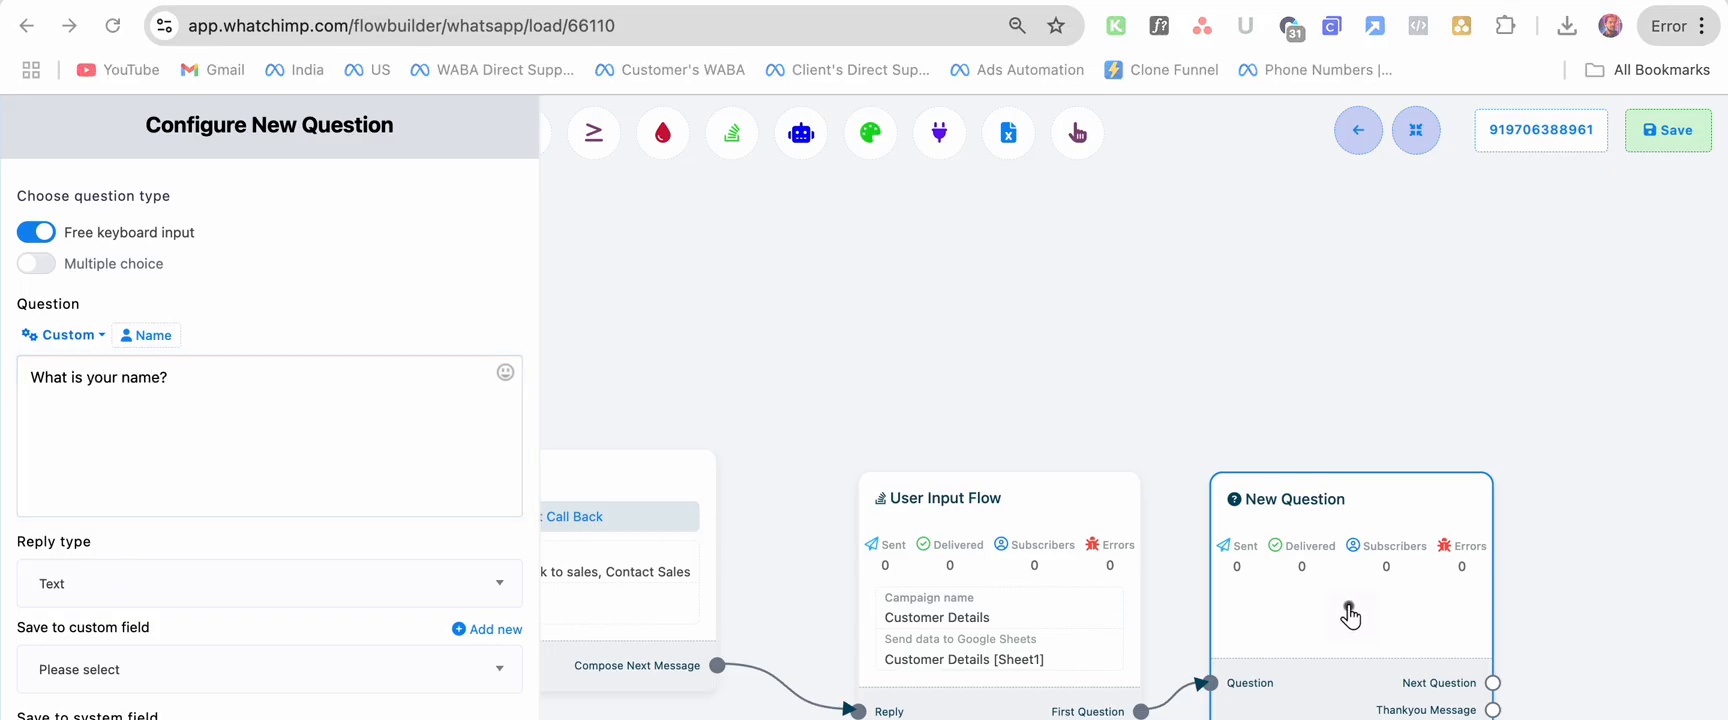Click the green stacked layers icon
1728x720 pixels.
732,133
